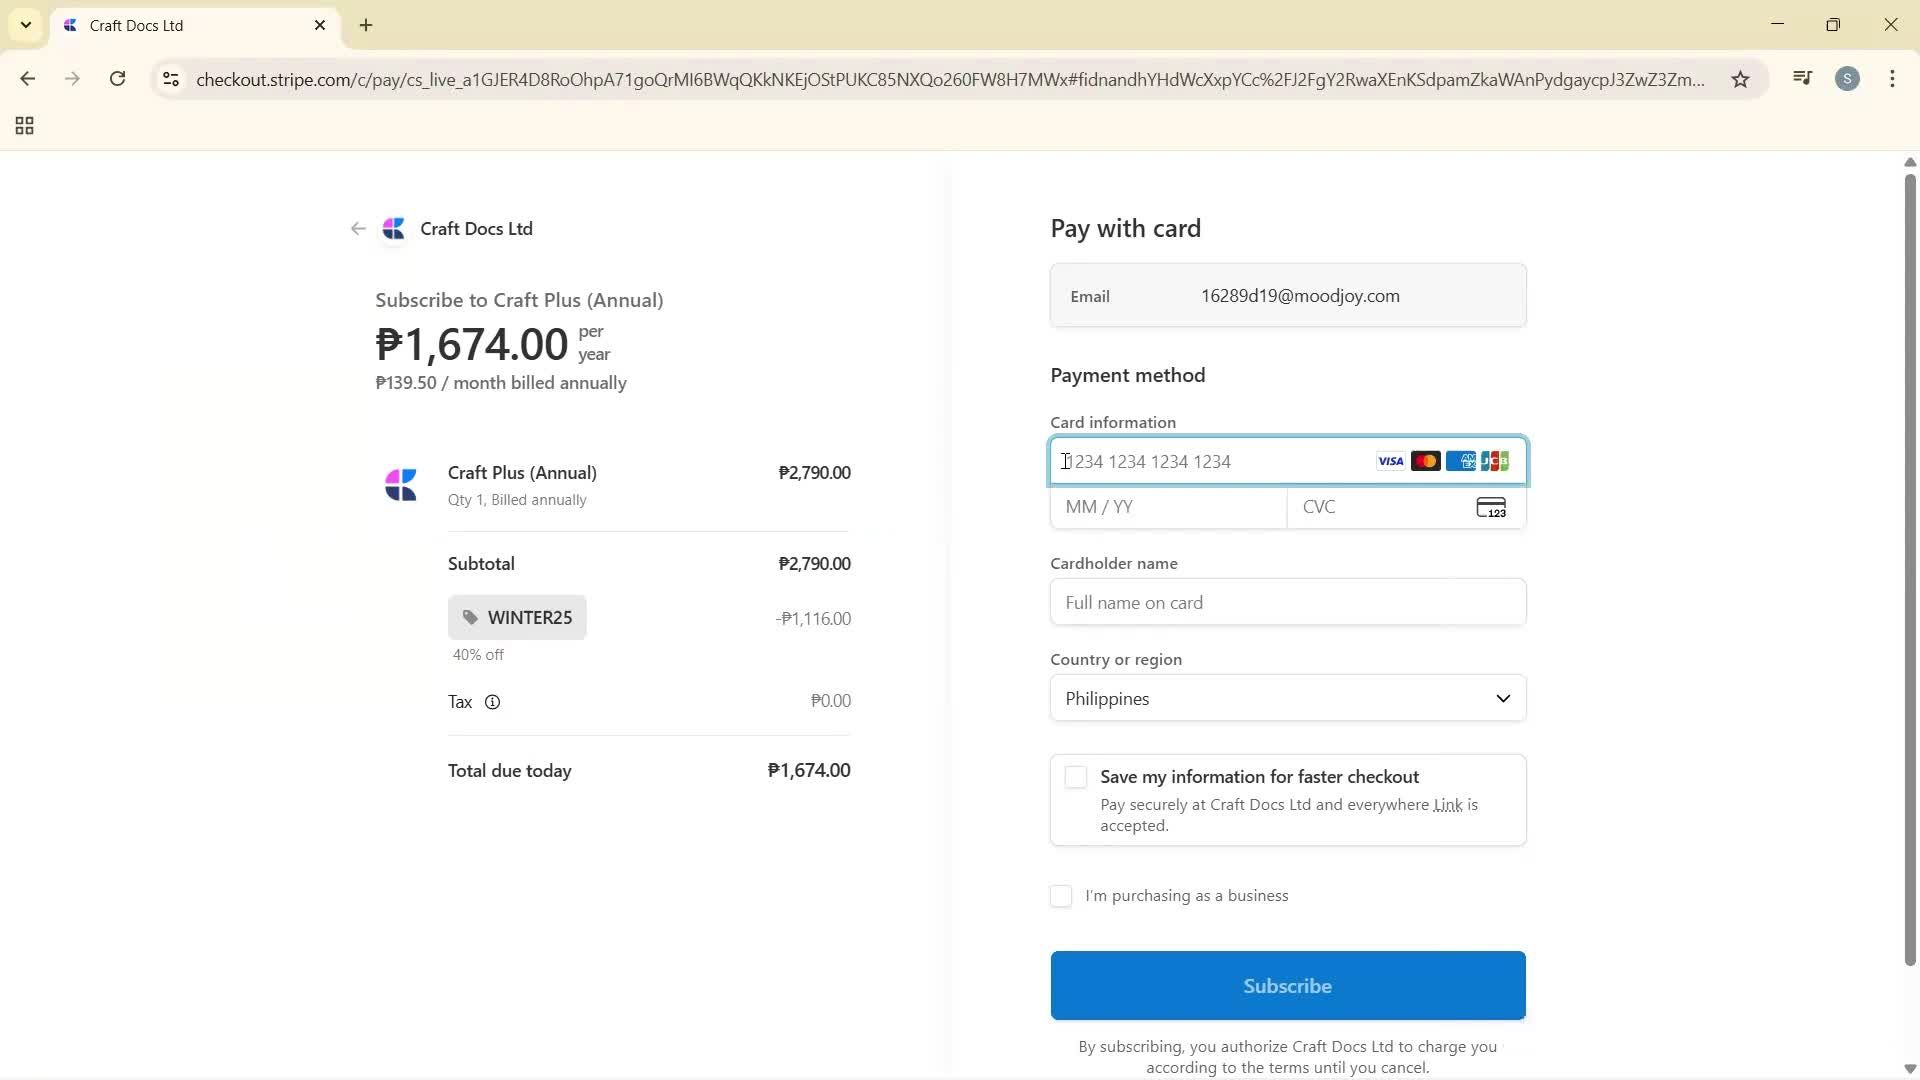This screenshot has width=1920, height=1080.
Task: Bookmark the page using the star icon
Action: [1740, 79]
